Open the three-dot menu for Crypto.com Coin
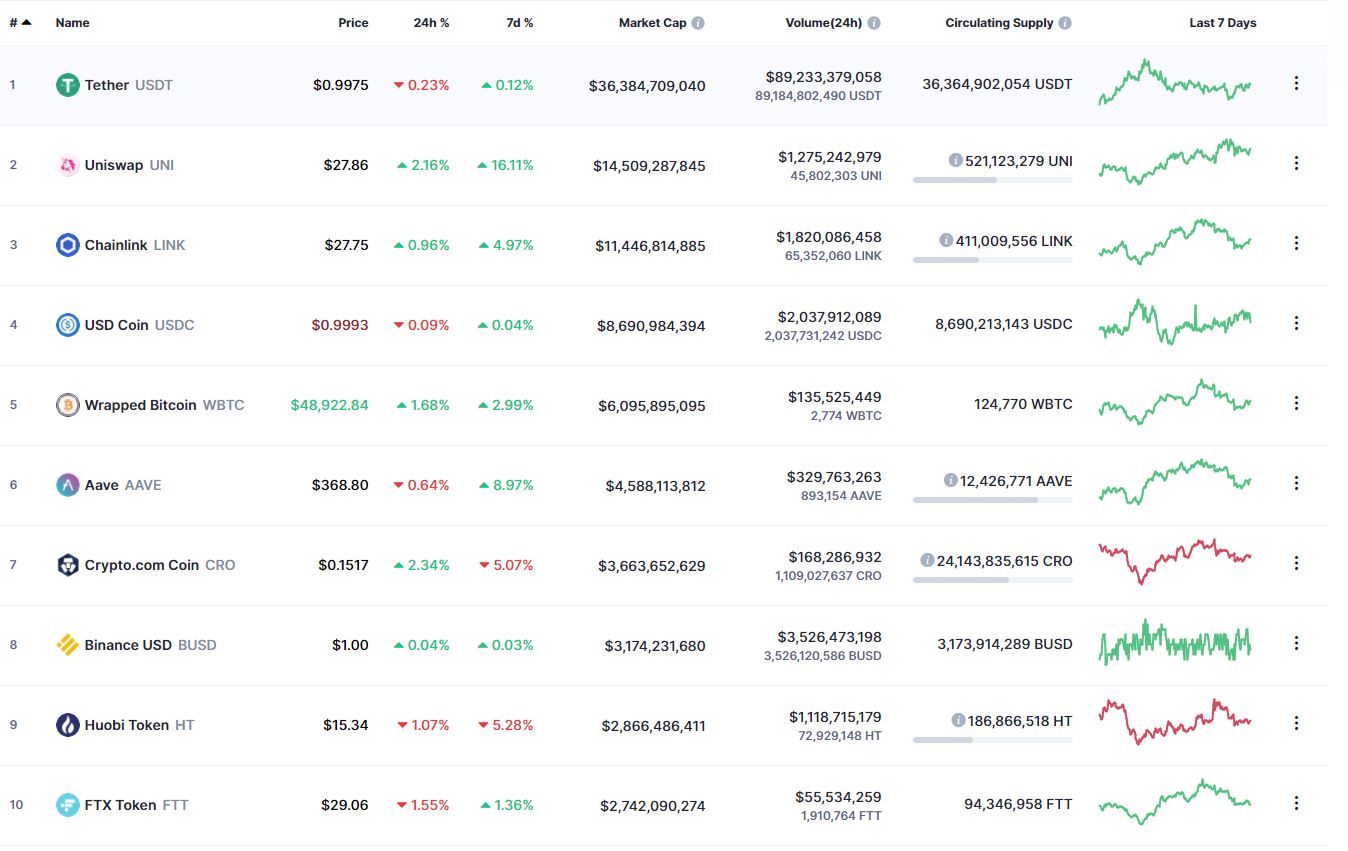The height and width of the screenshot is (851, 1348). pos(1296,563)
